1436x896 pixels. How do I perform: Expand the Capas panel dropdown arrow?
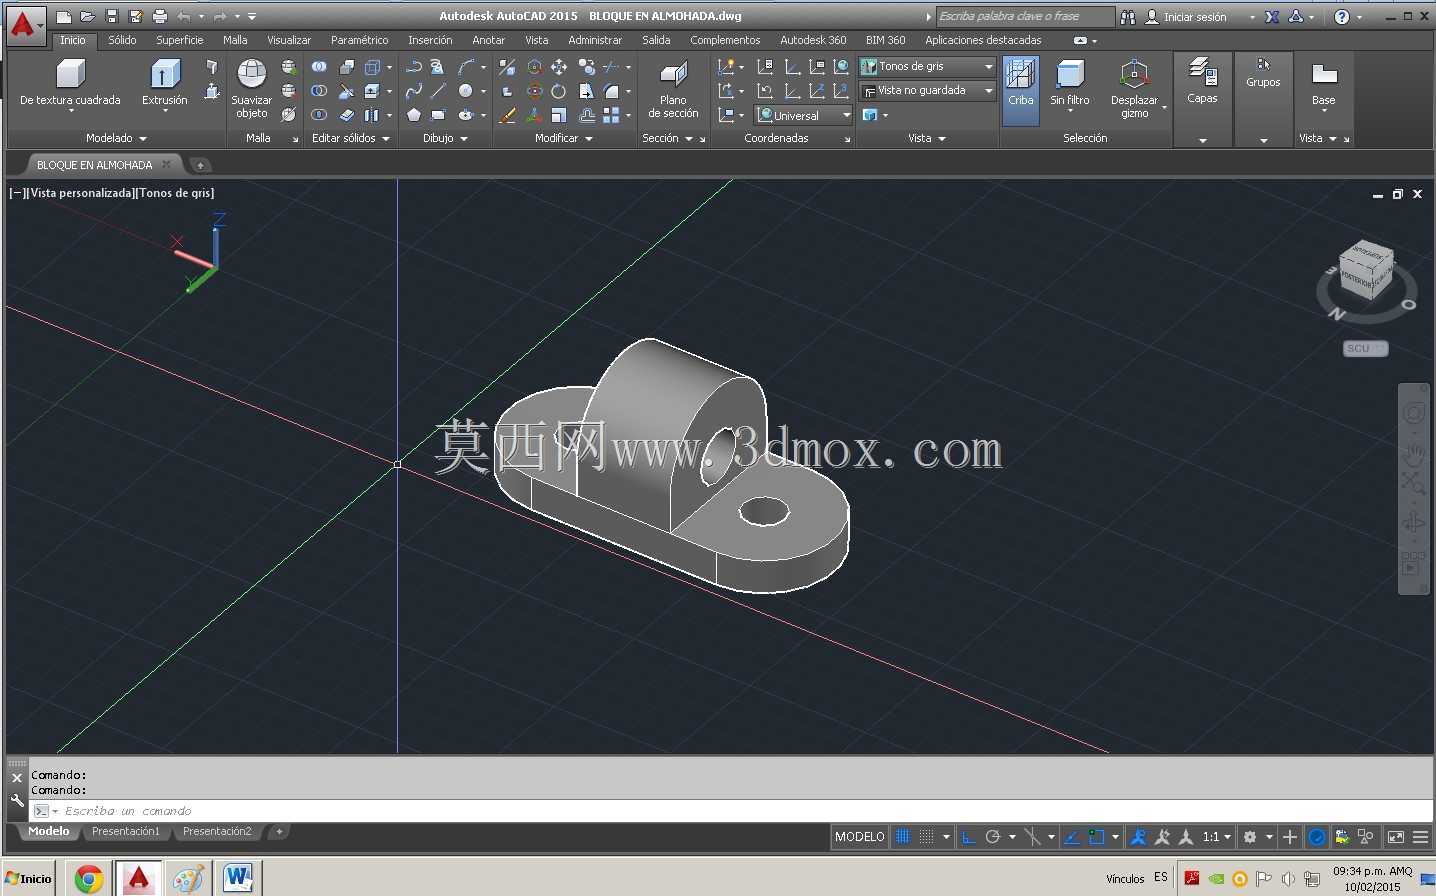pyautogui.click(x=1202, y=141)
